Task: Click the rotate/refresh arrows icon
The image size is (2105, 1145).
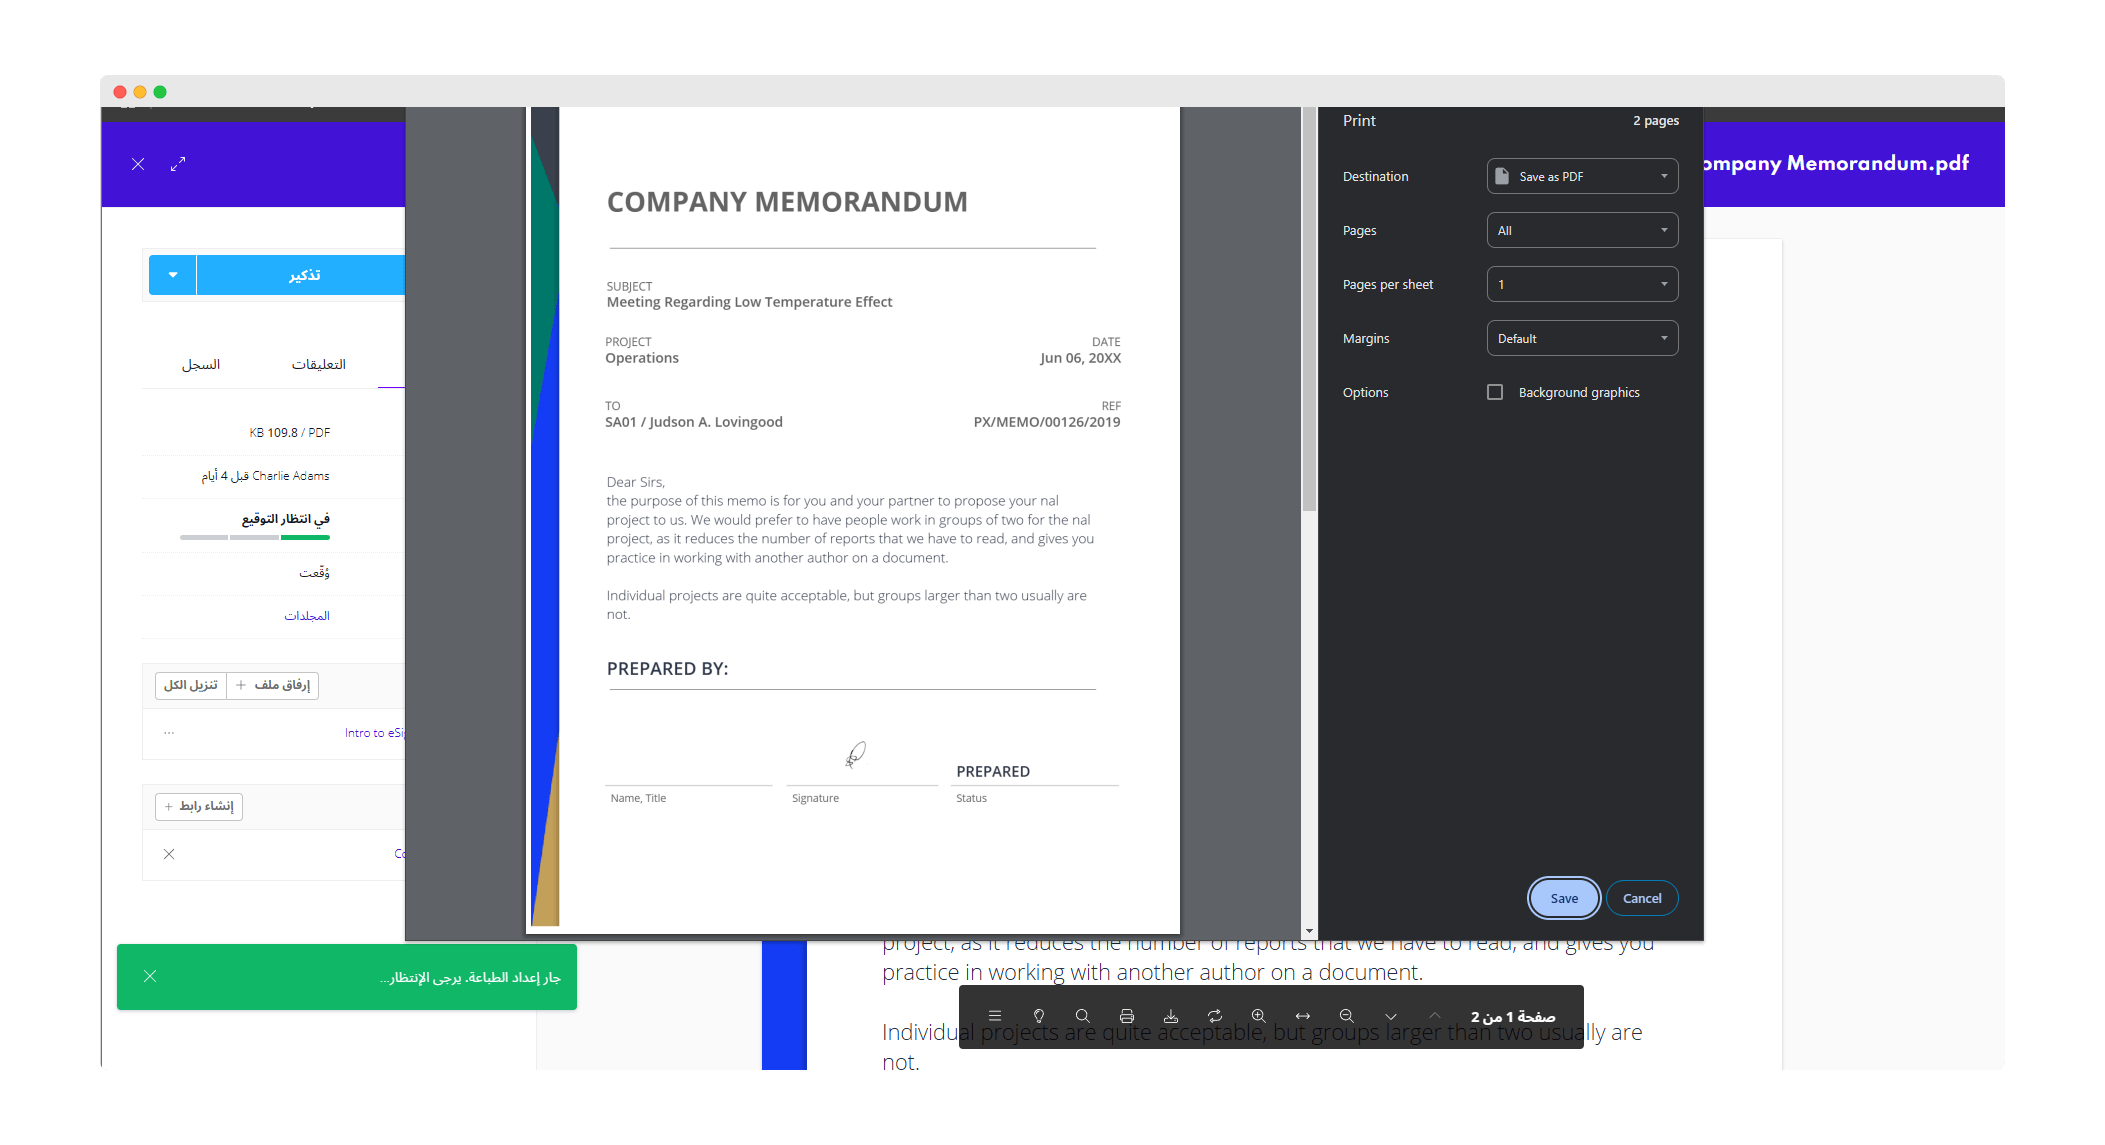Action: [x=1215, y=1016]
